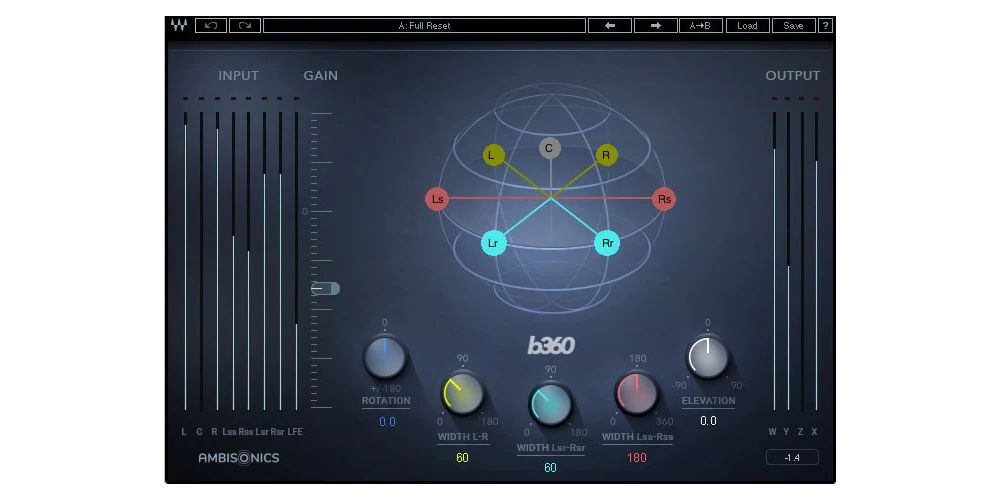The image size is (1000, 500).
Task: Edit the Rotation value 0.0
Action: [x=387, y=422]
